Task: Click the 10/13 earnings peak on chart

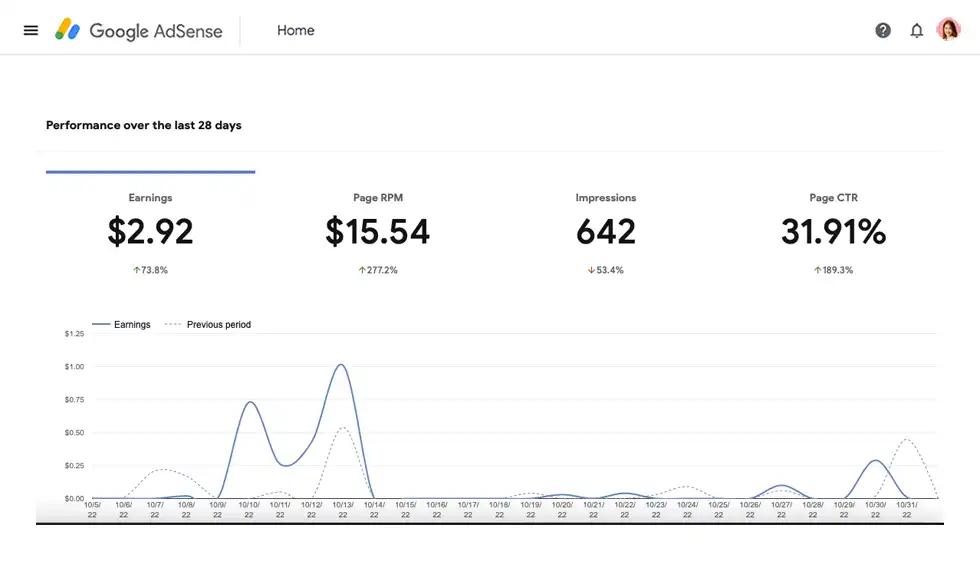Action: pyautogui.click(x=341, y=365)
